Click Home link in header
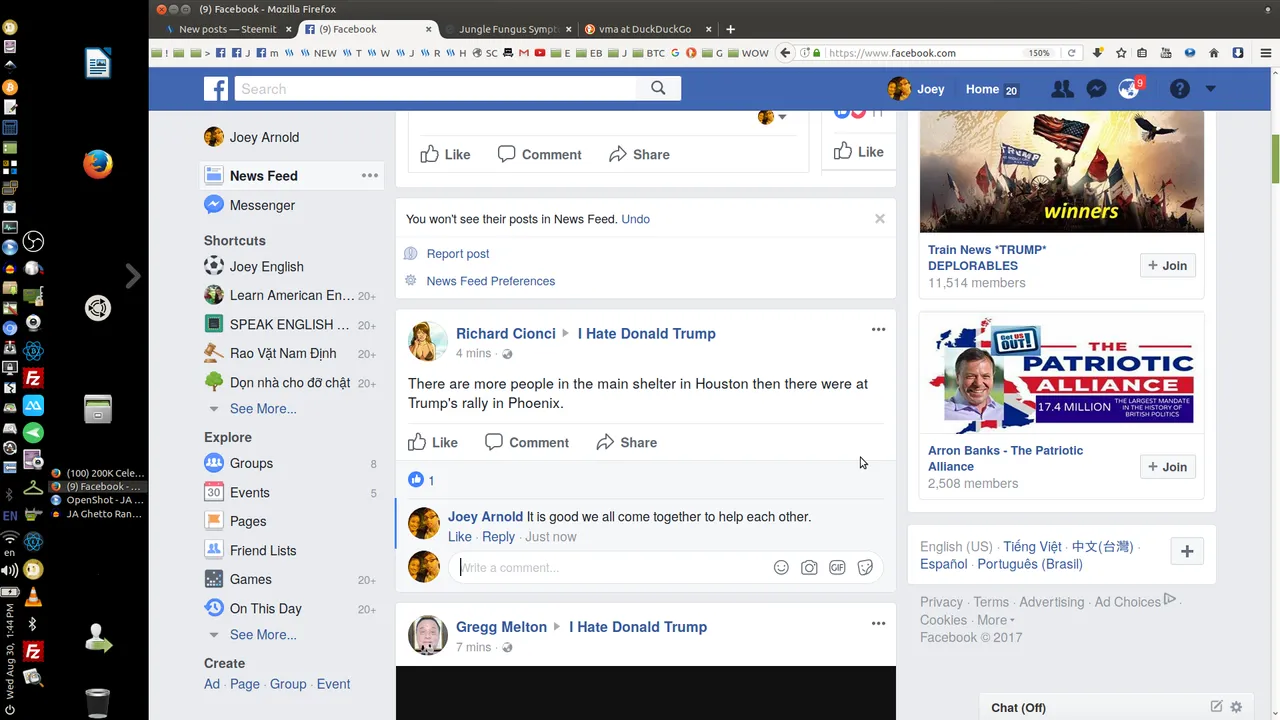 click(982, 89)
